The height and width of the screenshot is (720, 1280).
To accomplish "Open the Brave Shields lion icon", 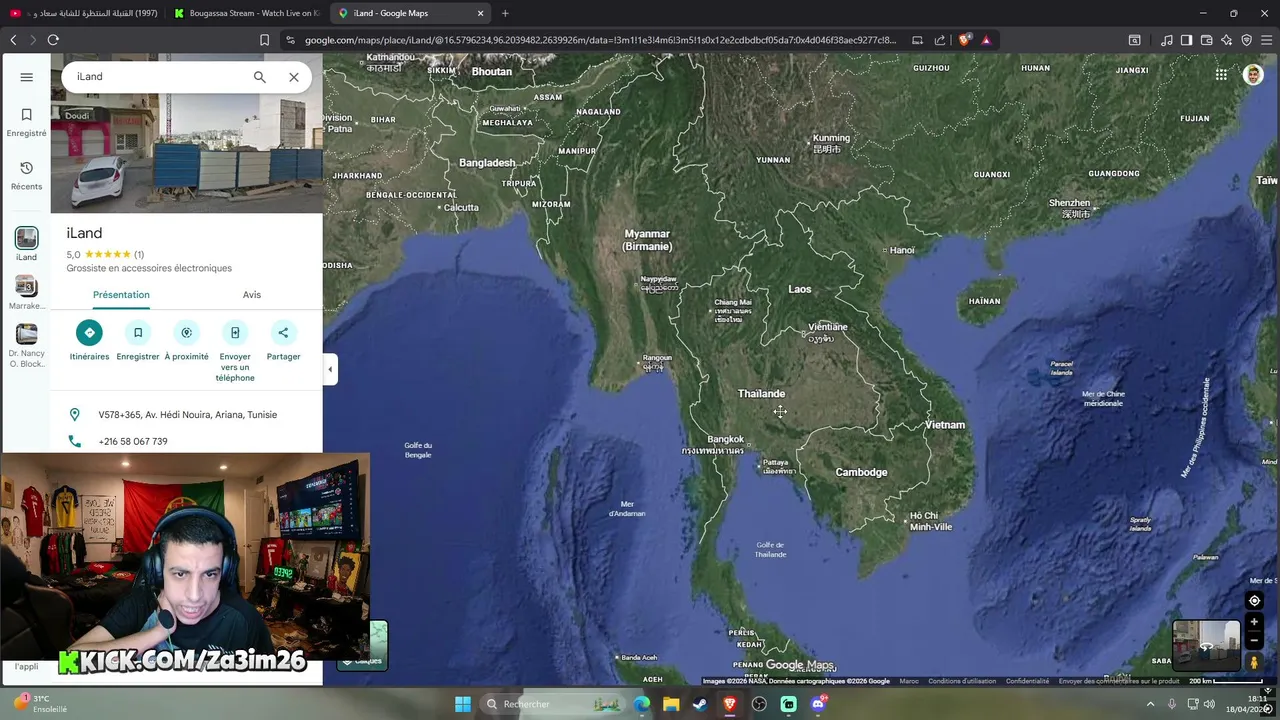I will point(964,40).
